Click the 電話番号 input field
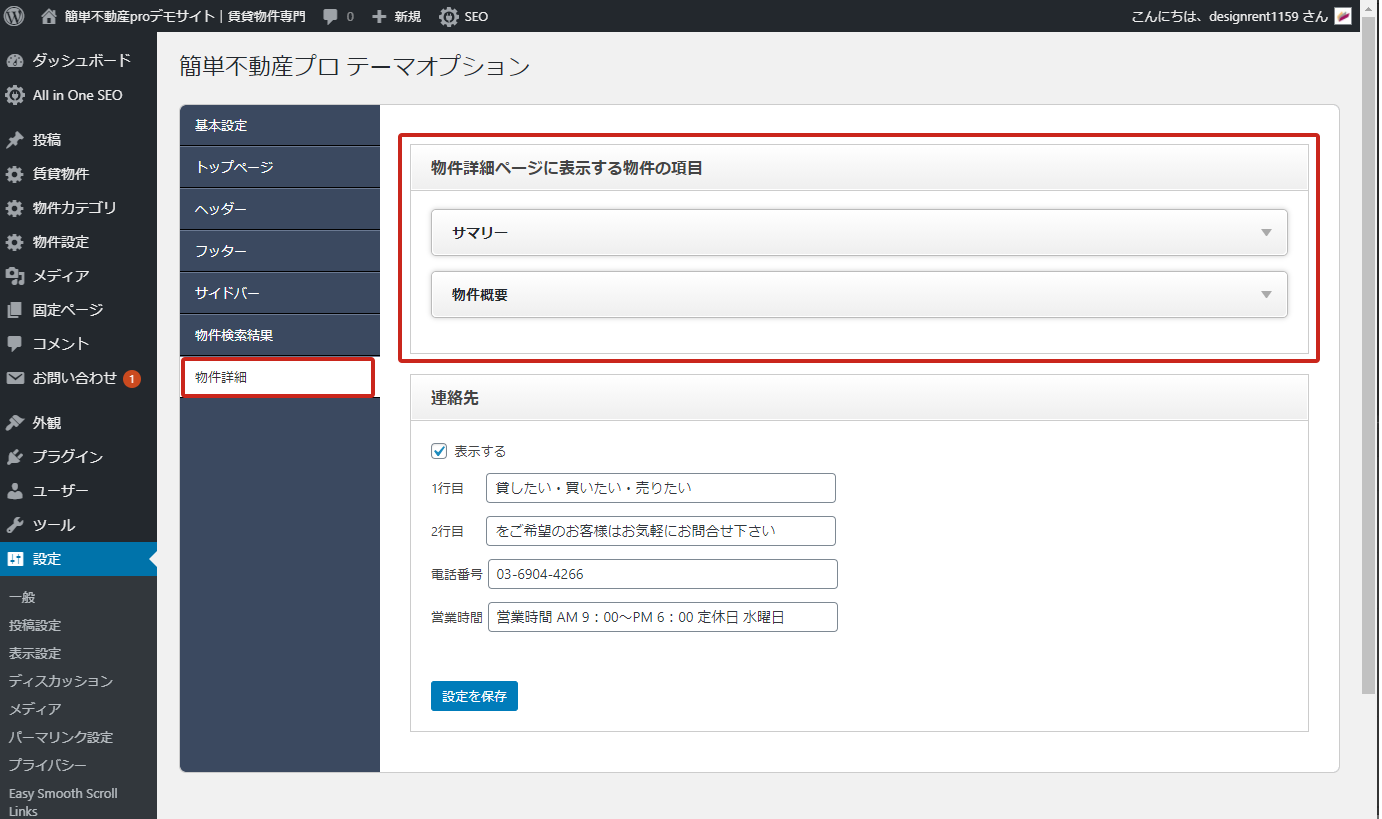This screenshot has width=1382, height=819. pyautogui.click(x=662, y=574)
